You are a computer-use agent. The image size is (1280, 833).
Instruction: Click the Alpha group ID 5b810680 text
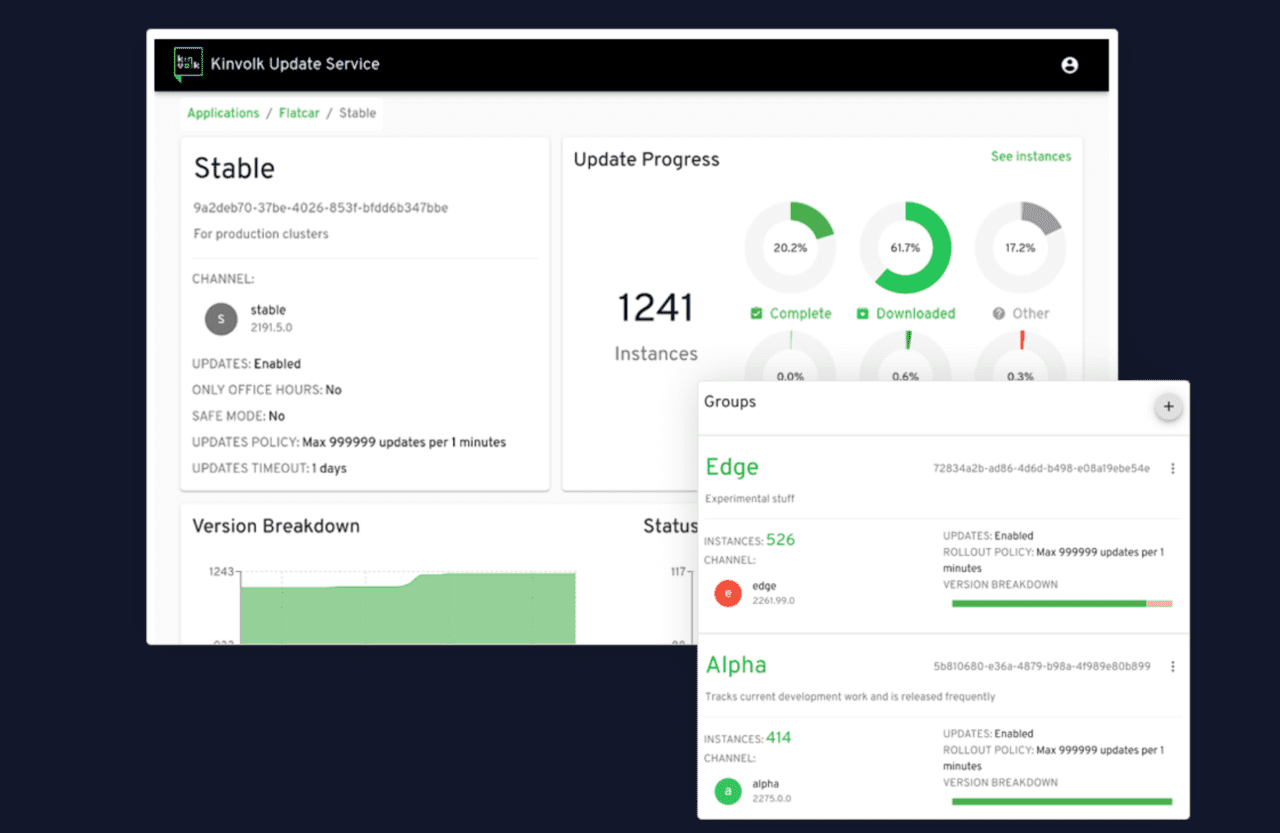[x=1042, y=666]
